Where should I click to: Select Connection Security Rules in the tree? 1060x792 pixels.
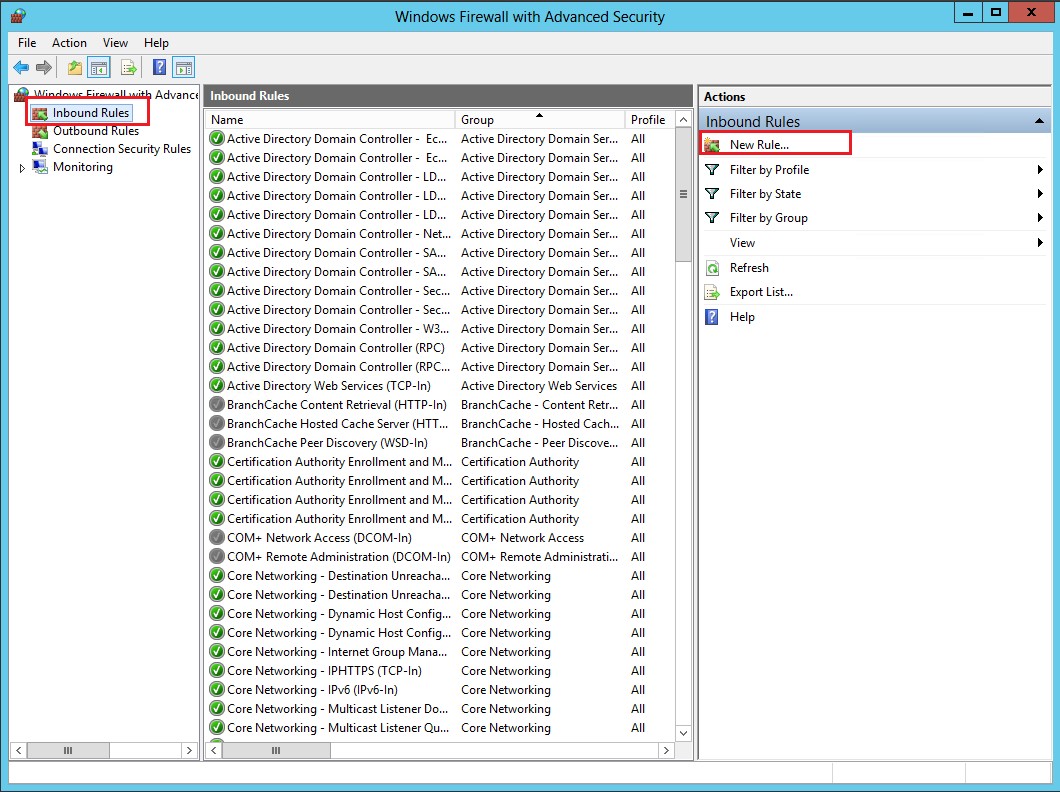click(x=122, y=149)
